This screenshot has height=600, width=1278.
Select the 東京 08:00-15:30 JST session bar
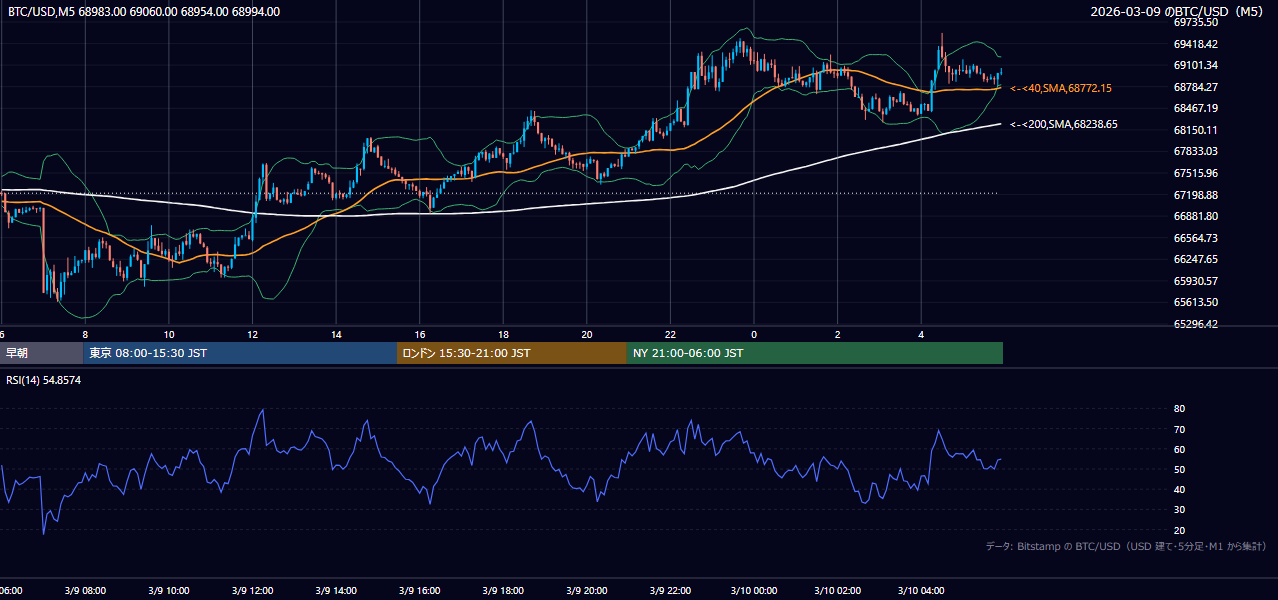(240, 353)
